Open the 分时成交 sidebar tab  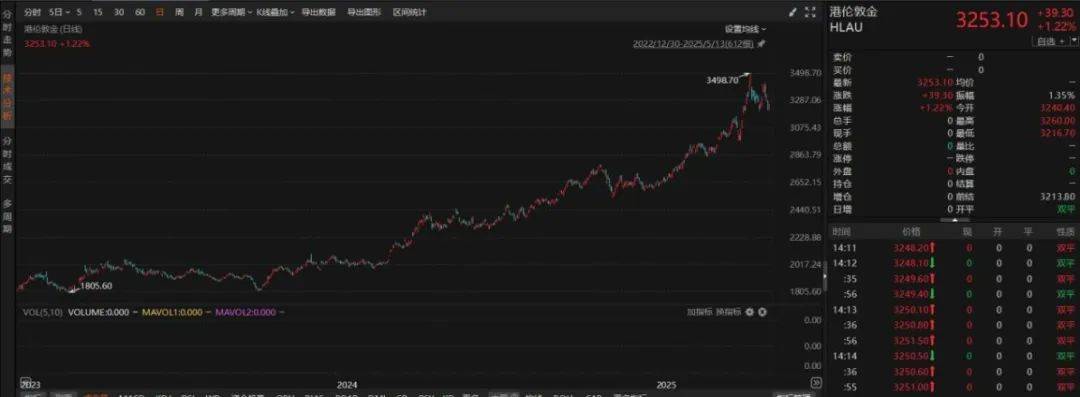tap(8, 159)
